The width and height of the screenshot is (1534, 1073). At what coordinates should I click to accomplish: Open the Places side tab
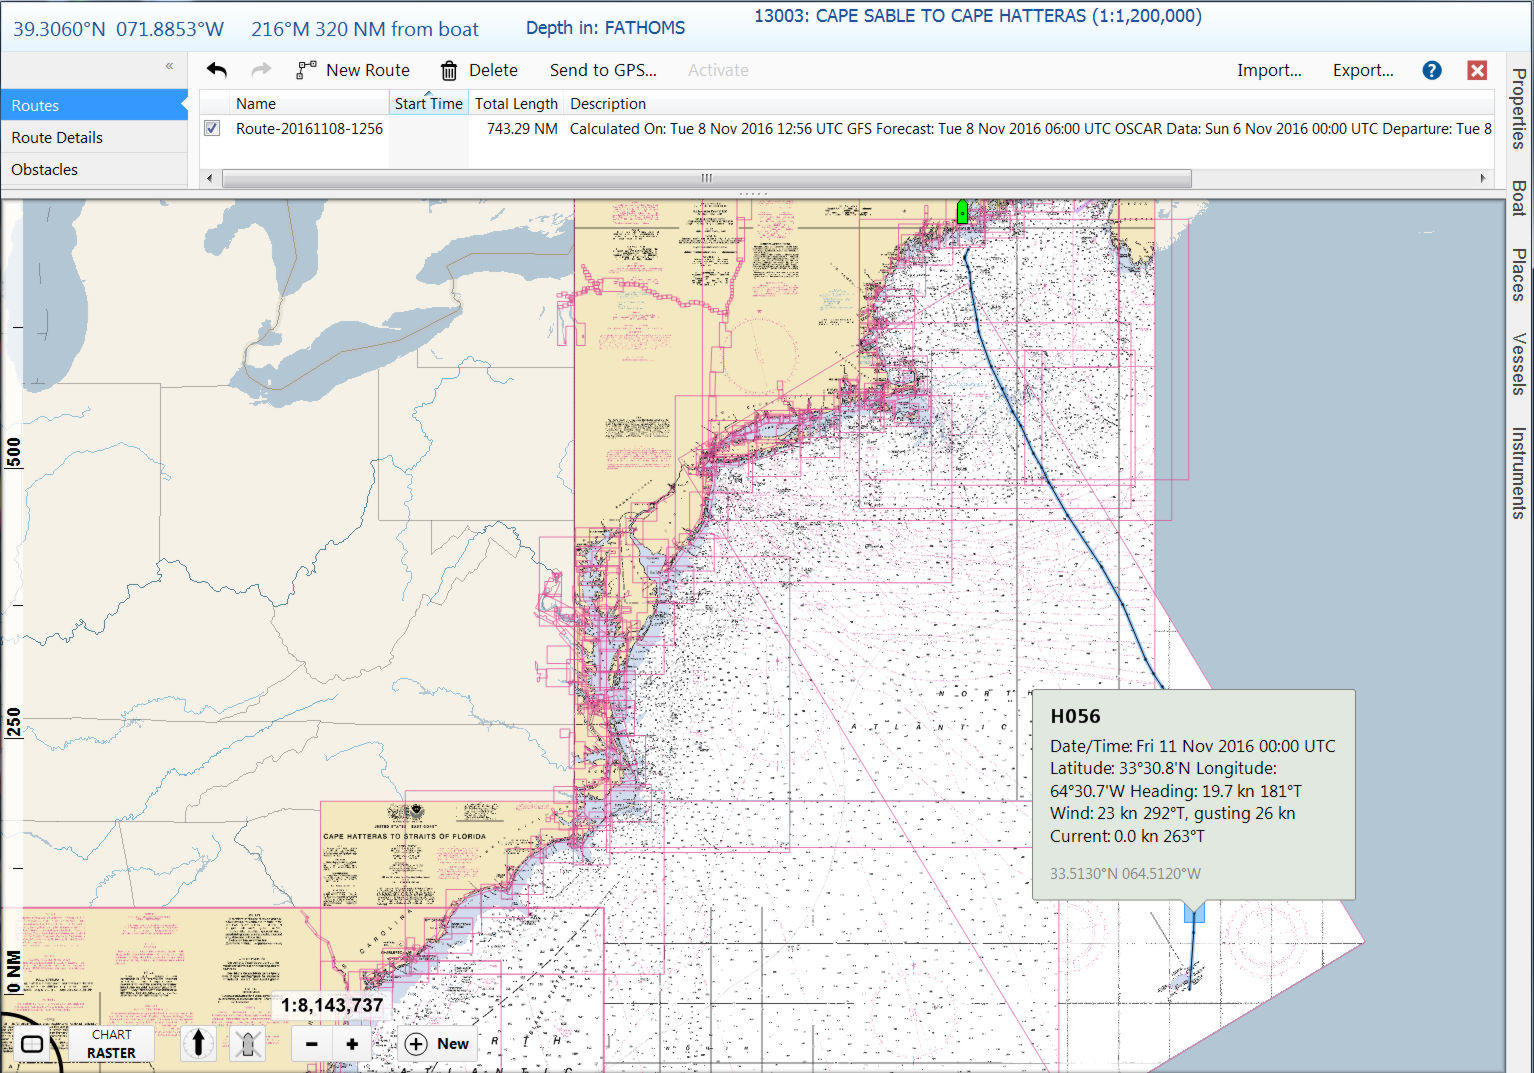[1519, 275]
